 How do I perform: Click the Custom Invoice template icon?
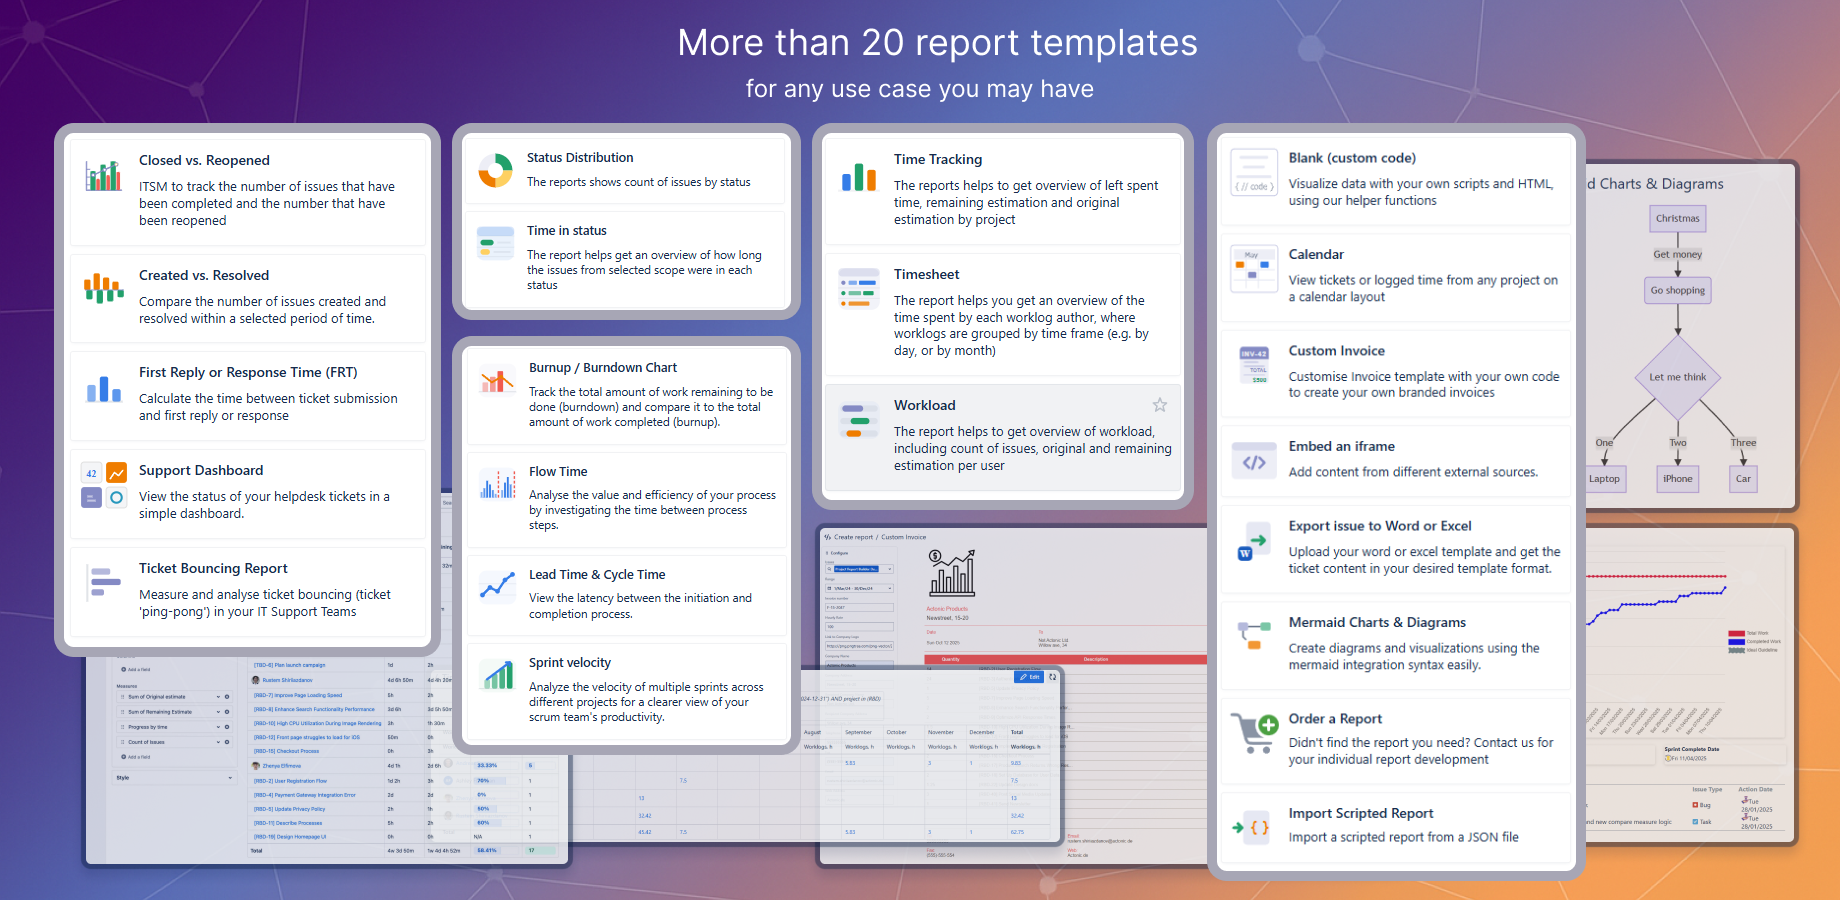(1253, 365)
